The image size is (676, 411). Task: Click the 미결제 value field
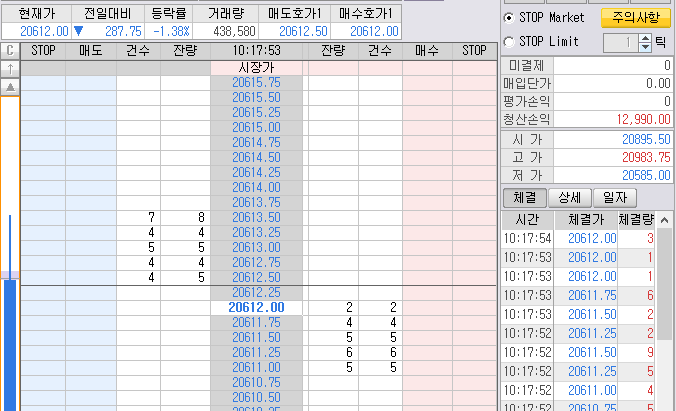pyautogui.click(x=613, y=66)
